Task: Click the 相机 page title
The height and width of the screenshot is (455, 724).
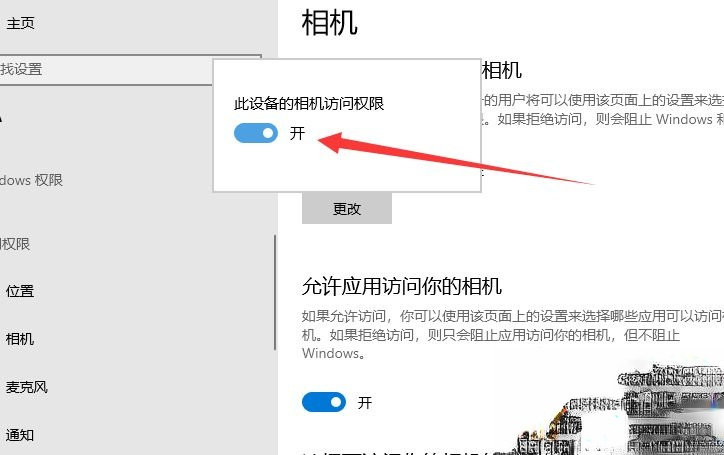Action: pos(329,22)
